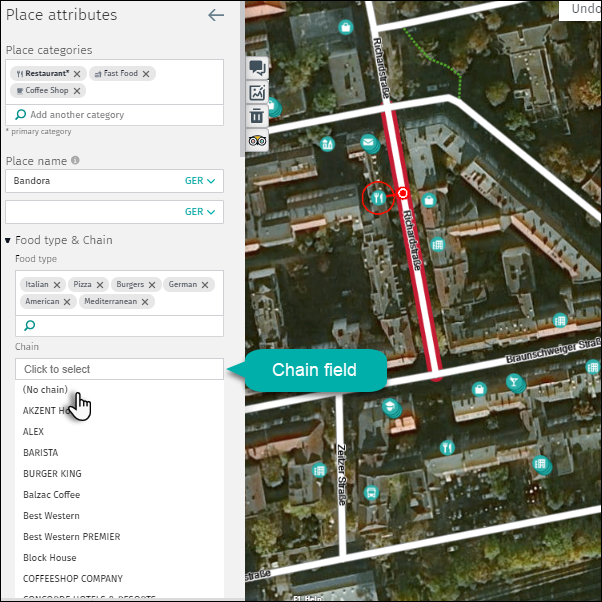Click the bus stop marker near Zeitzer Straße
This screenshot has height=602, width=602.
pos(371,493)
